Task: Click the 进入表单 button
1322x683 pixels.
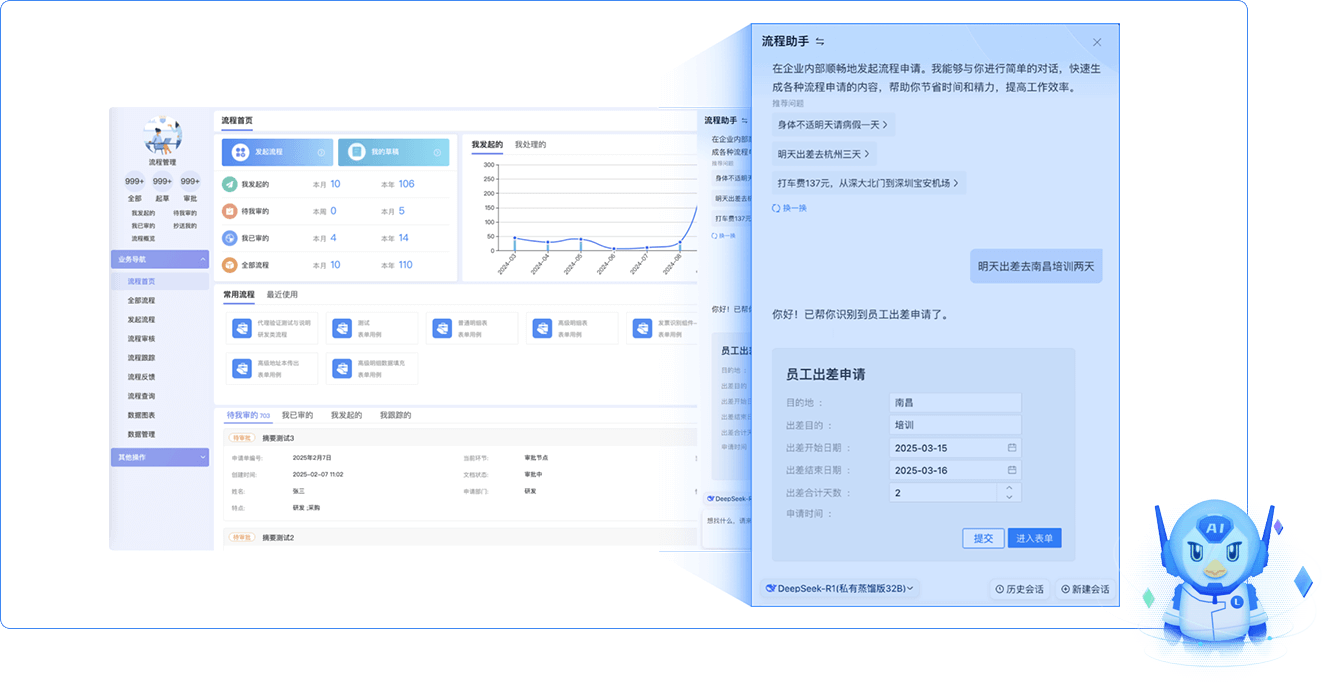Action: (x=1034, y=538)
